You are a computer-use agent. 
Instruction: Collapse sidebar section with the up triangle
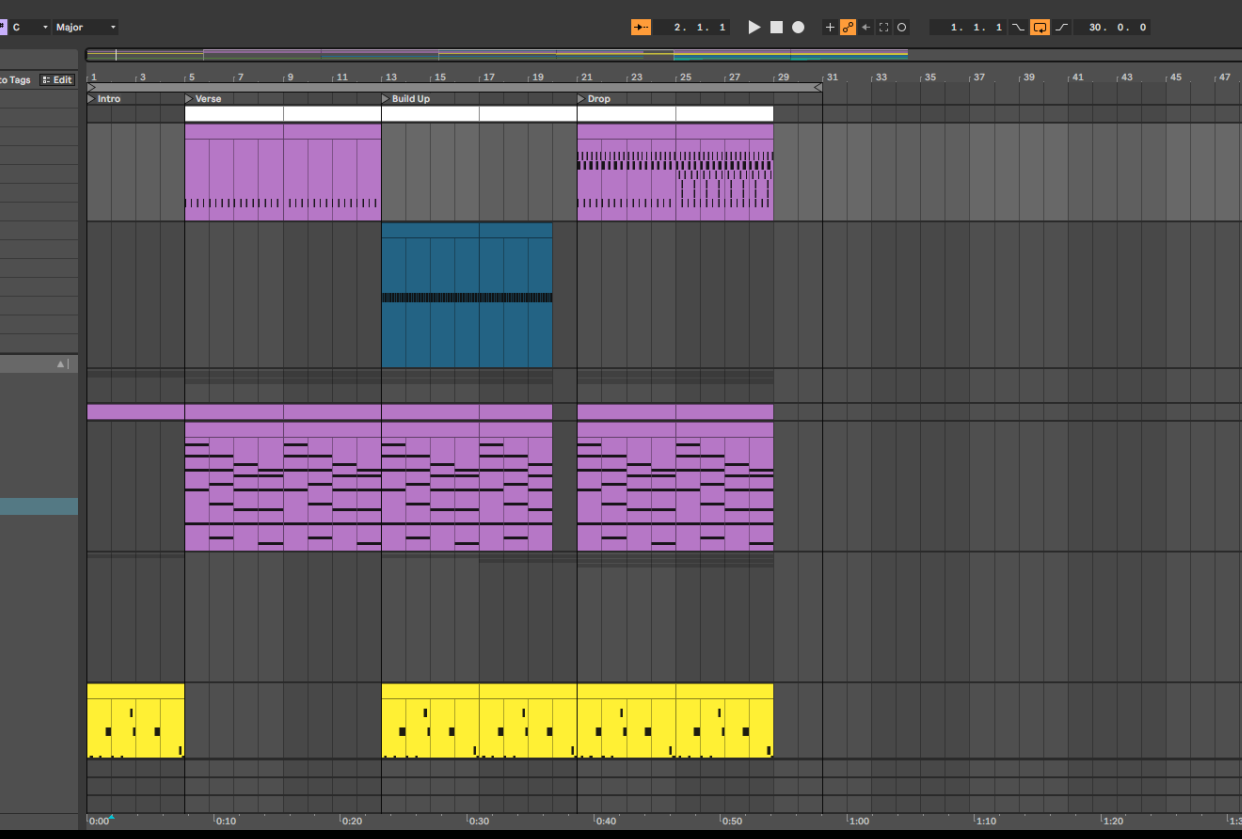click(x=60, y=365)
